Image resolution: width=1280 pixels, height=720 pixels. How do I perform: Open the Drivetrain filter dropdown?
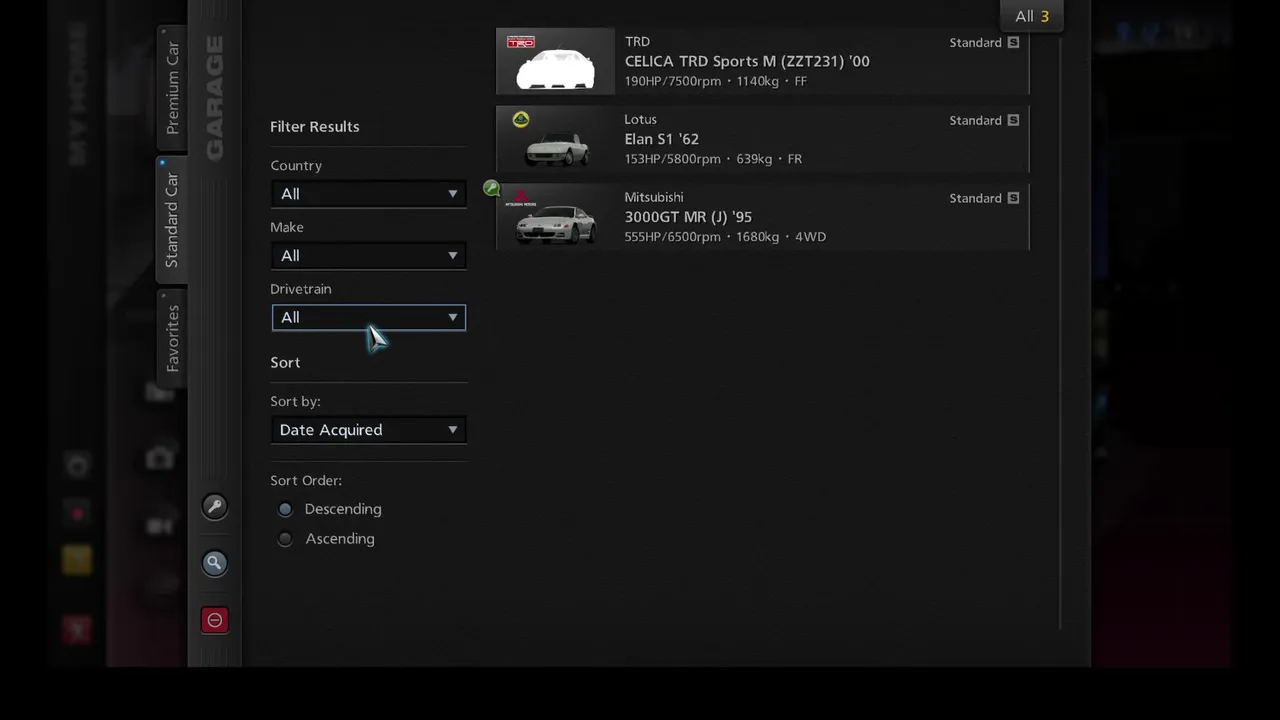click(x=369, y=318)
